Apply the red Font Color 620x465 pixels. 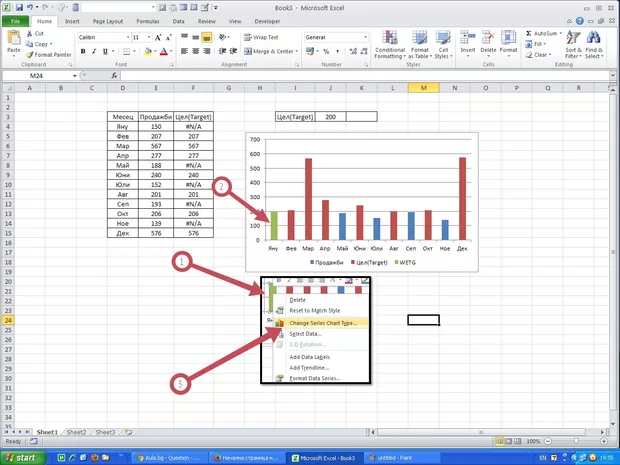(x=164, y=51)
